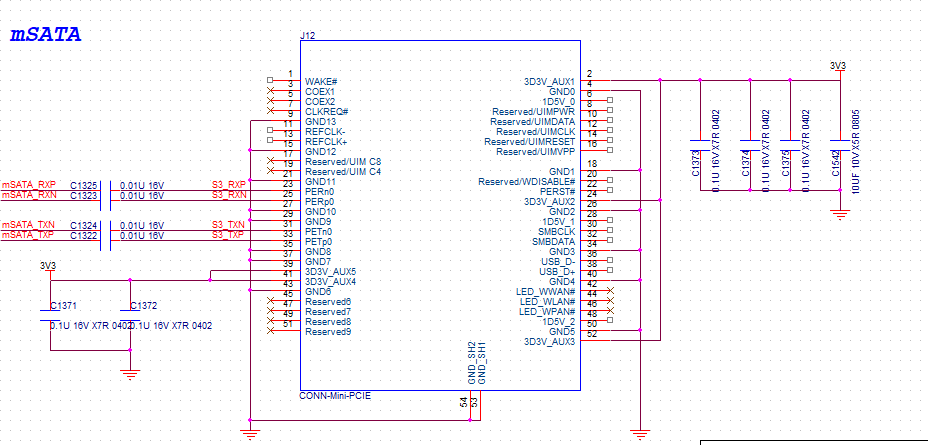
Task: Select capacitor designator C1374
Action: click(x=746, y=163)
